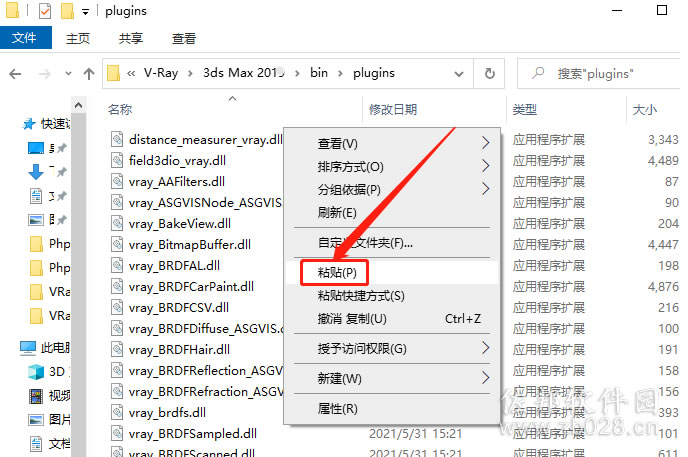Viewport: 688px width, 457px height.
Task: Click the Properties checkmark quick access icon
Action: pyautogui.click(x=45, y=11)
